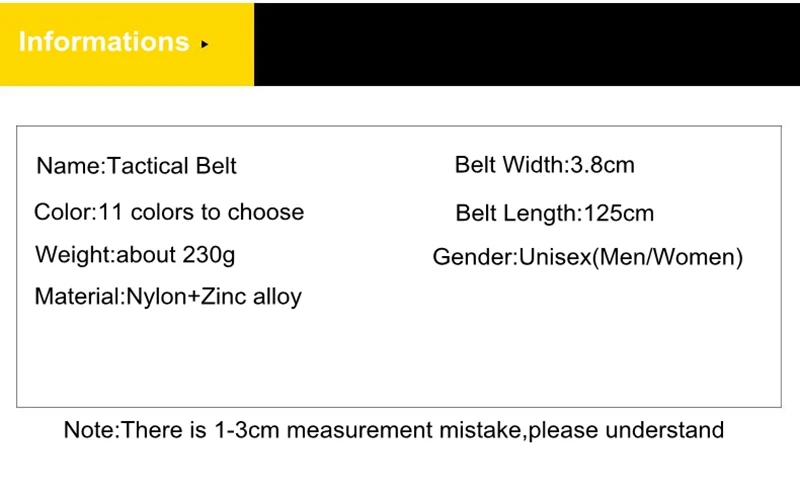This screenshot has width=800, height=500.
Task: Select the Weight label
Action: [x=73, y=254]
